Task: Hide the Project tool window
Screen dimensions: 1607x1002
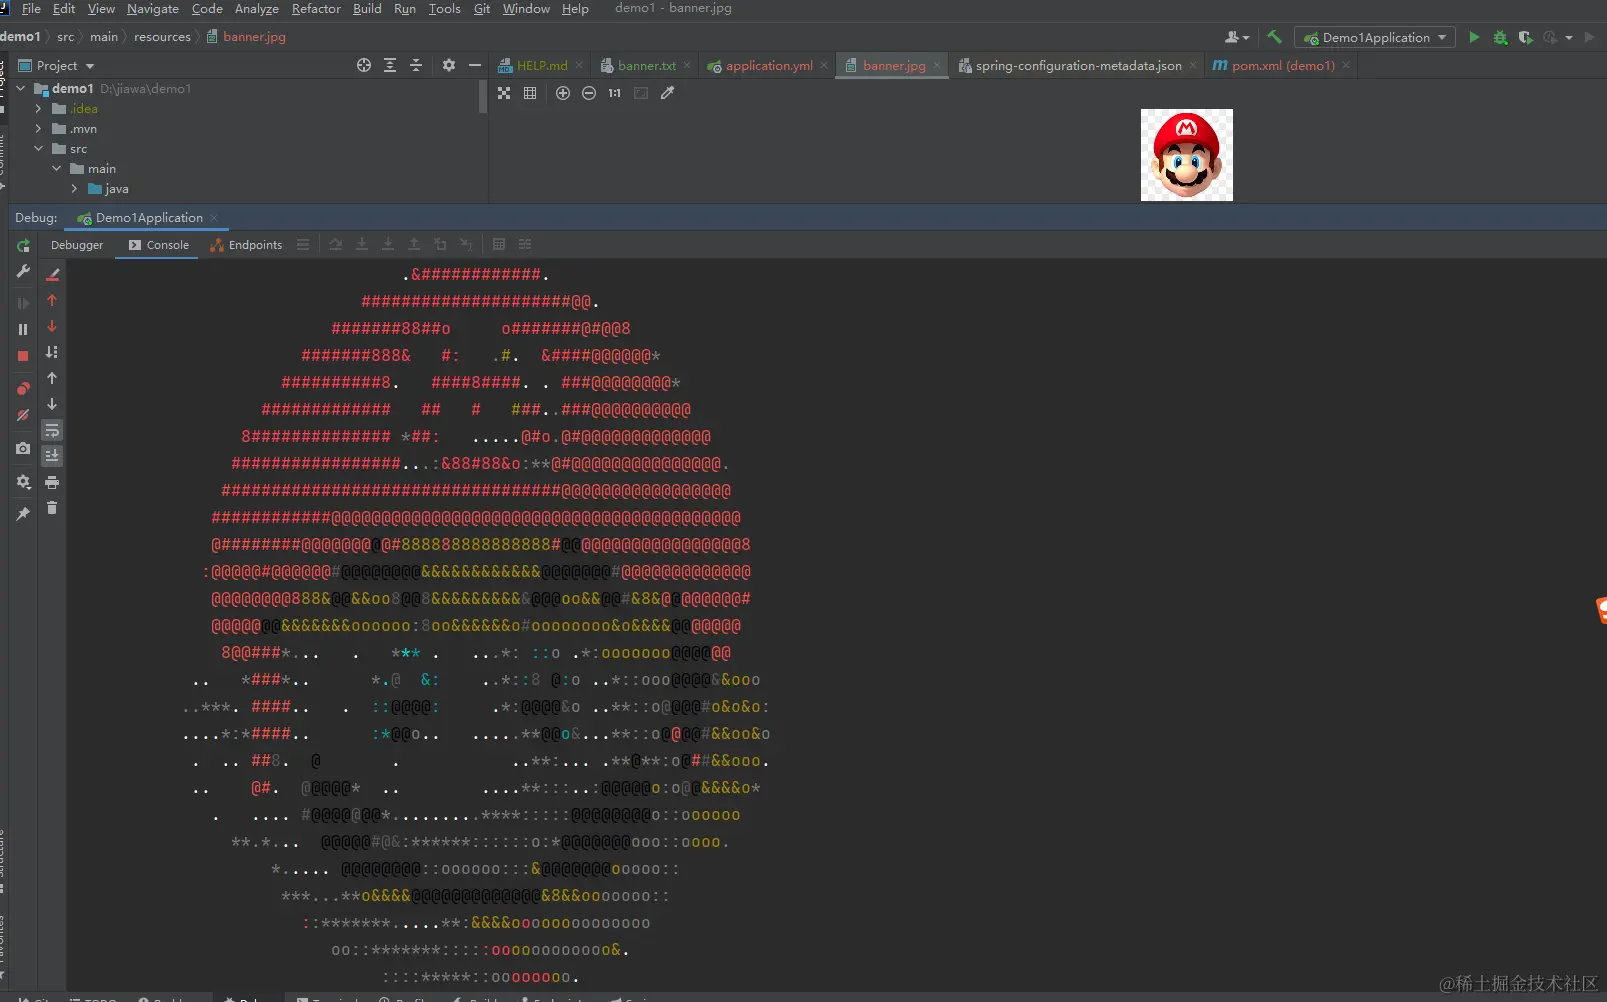Action: (475, 65)
